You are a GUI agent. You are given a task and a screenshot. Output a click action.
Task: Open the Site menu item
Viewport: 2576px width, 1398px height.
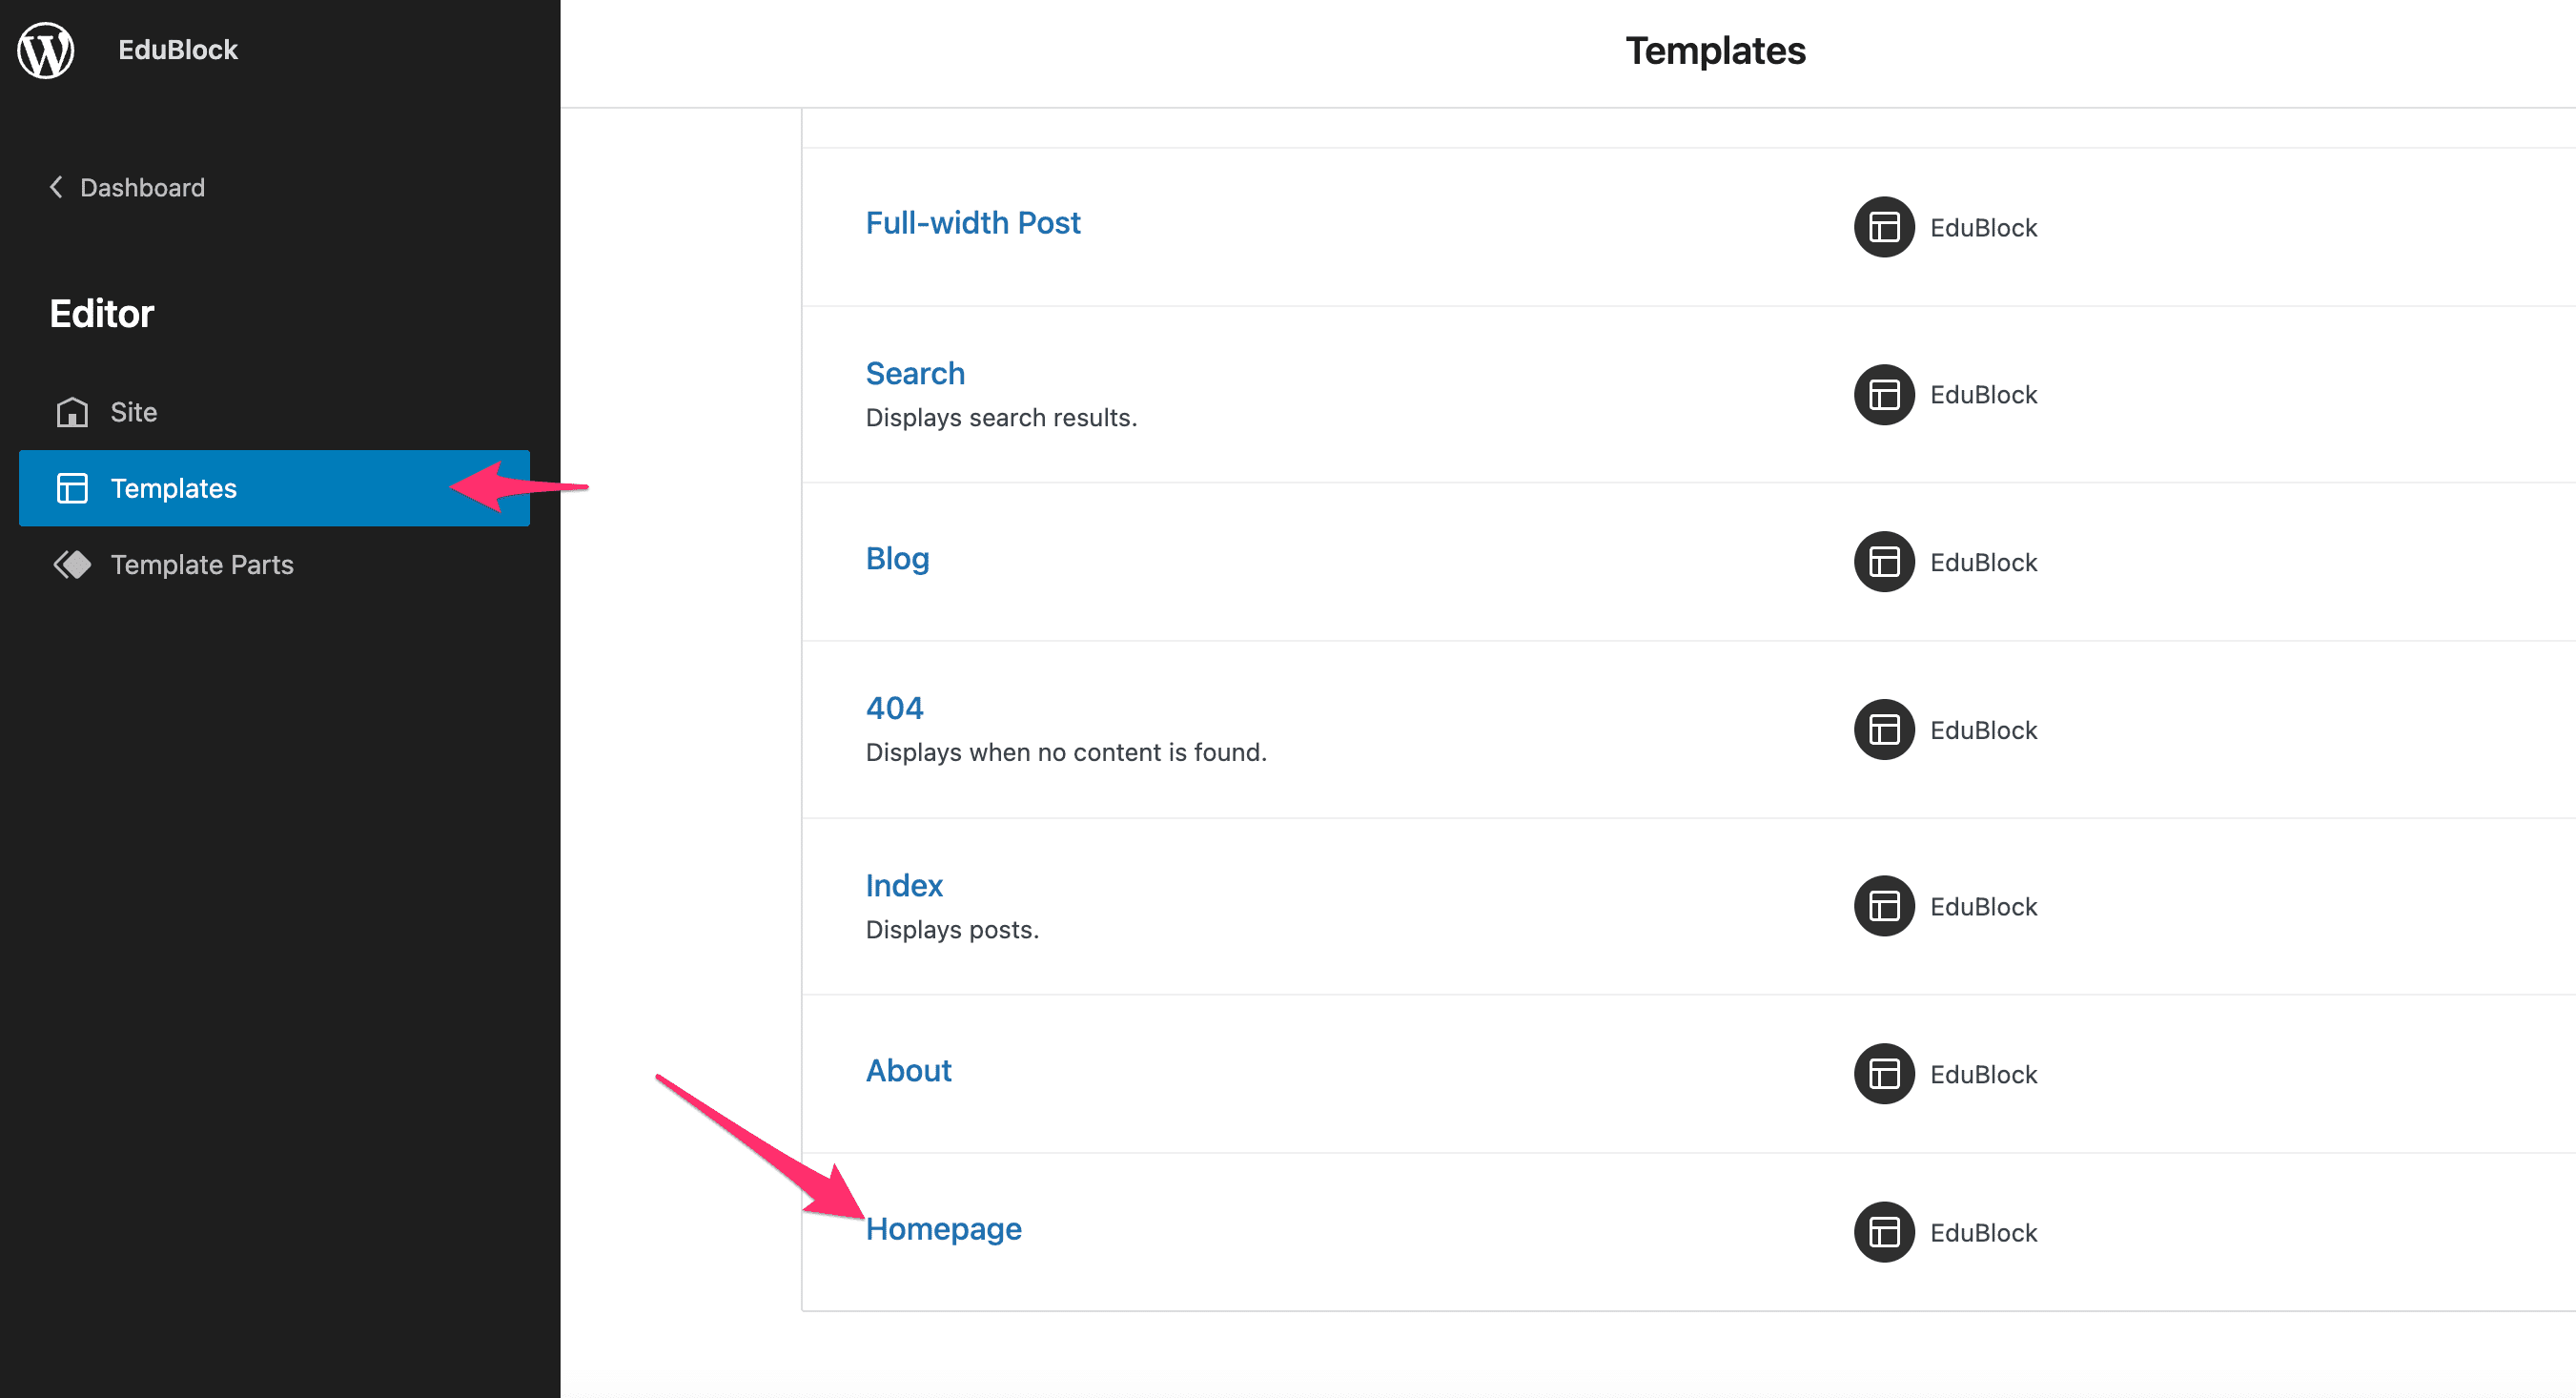tap(133, 412)
